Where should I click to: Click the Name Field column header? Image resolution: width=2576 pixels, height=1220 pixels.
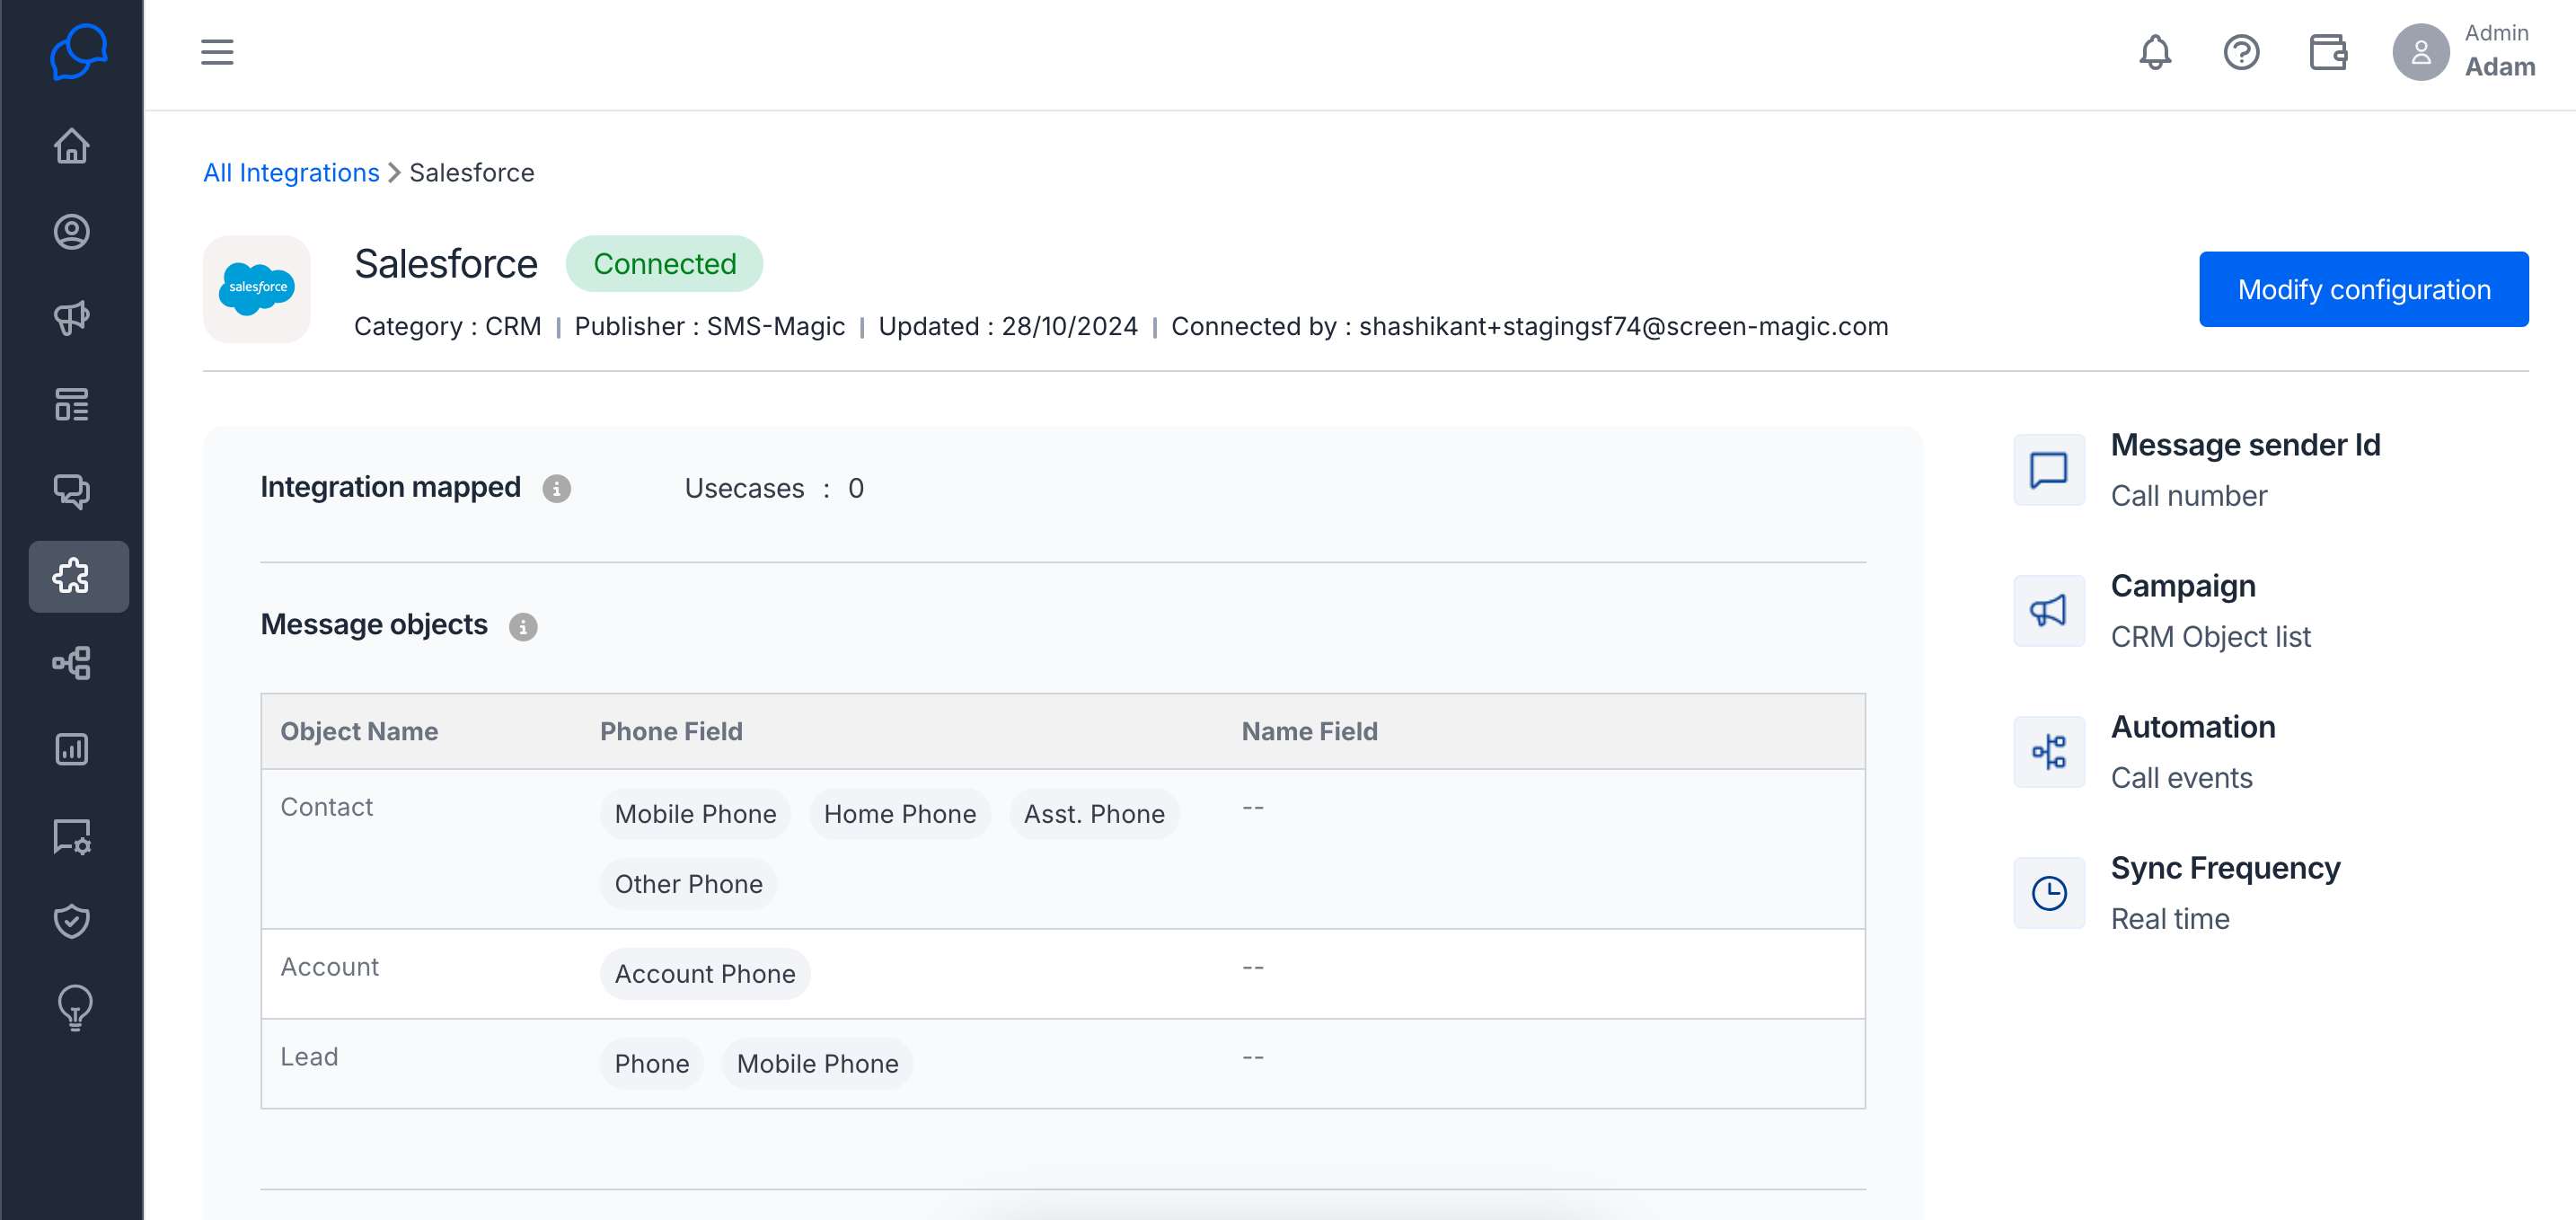pyautogui.click(x=1309, y=732)
